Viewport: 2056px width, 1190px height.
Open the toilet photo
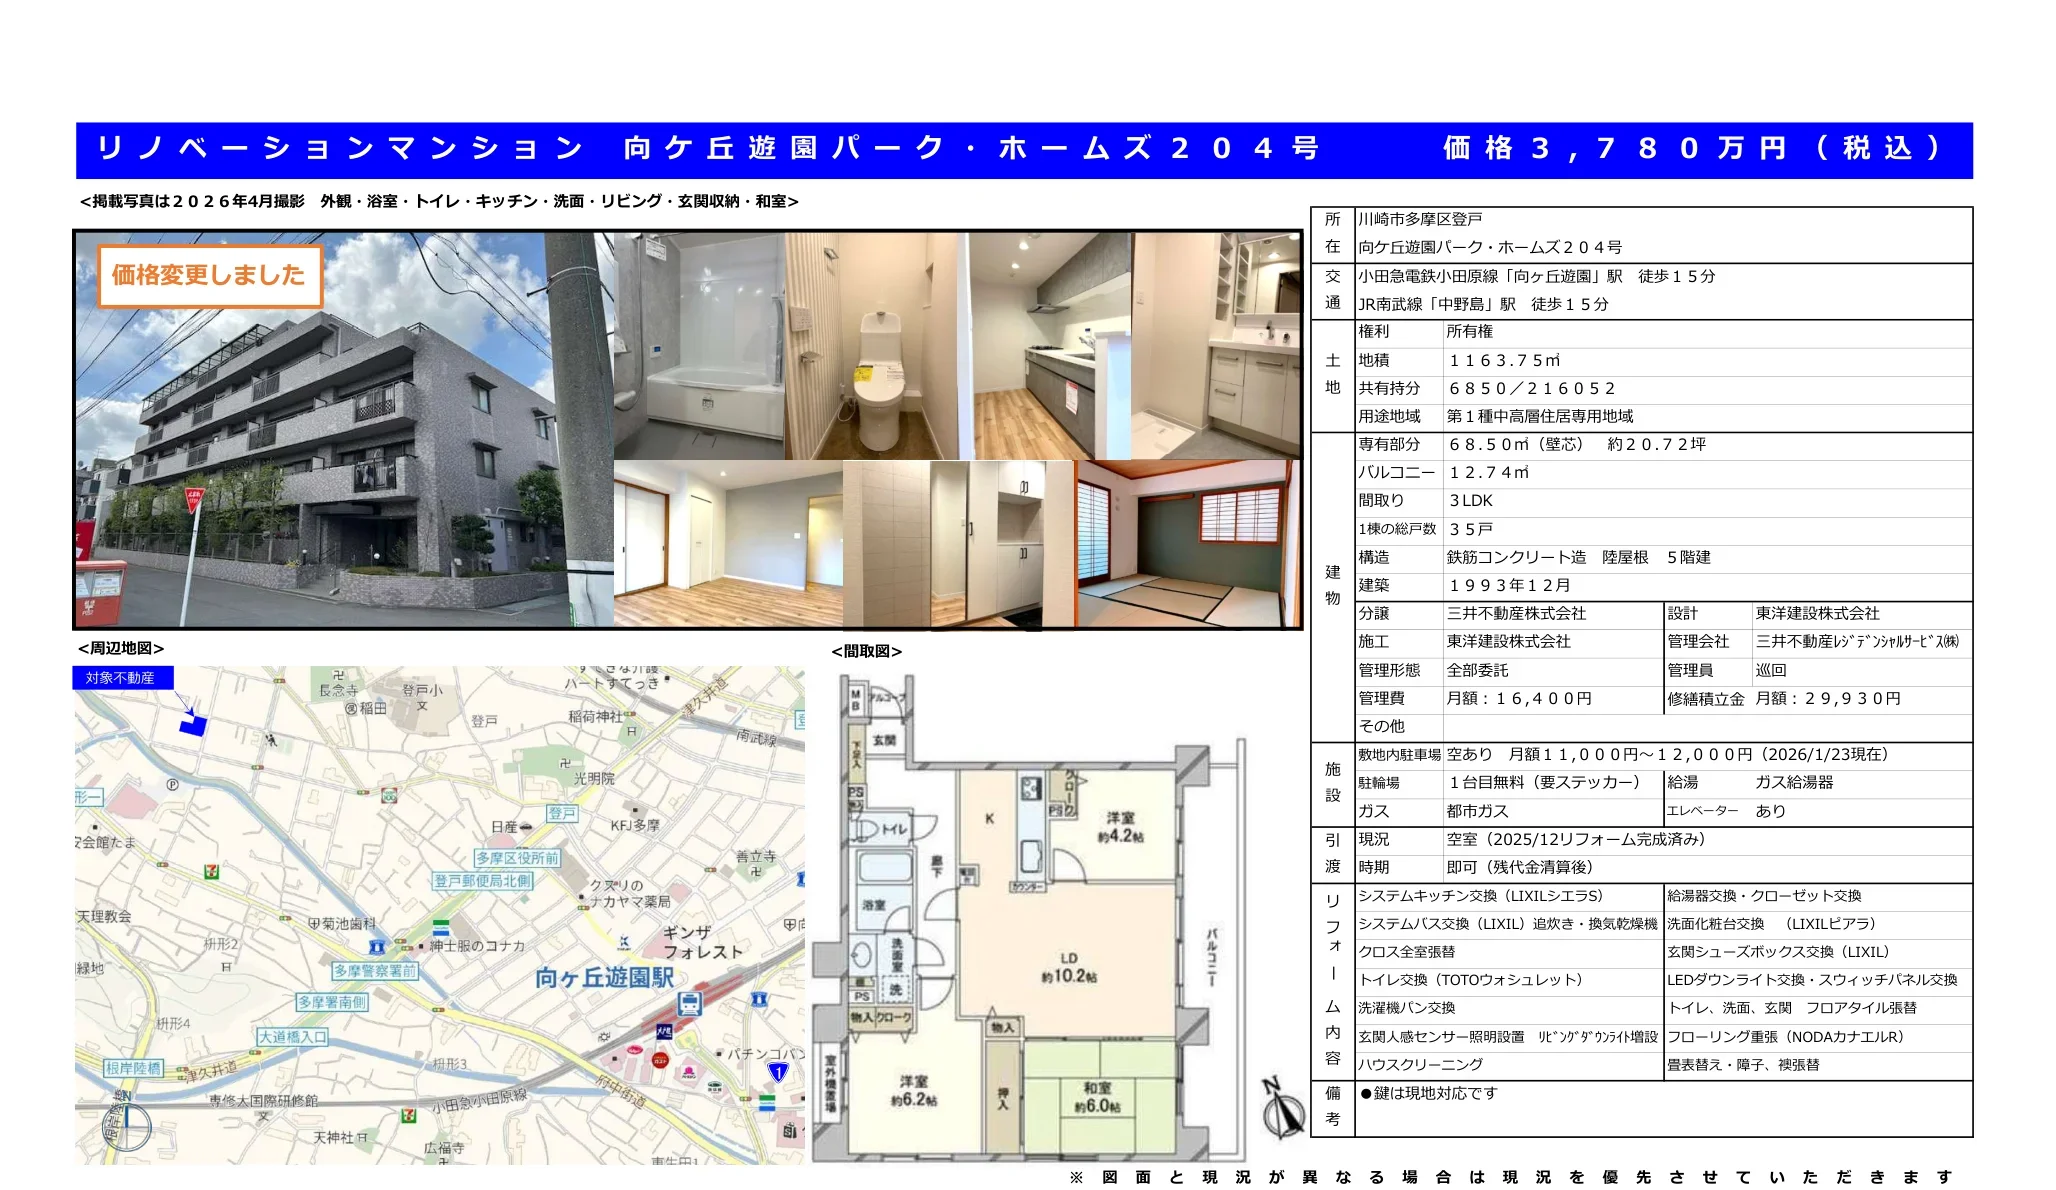pos(877,346)
